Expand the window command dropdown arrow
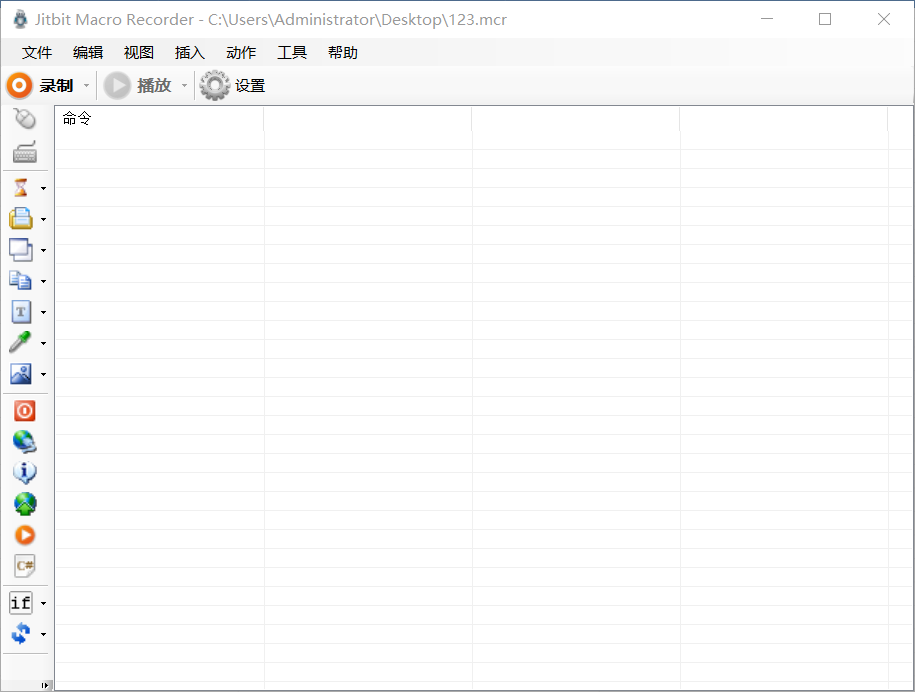915x692 pixels. pos(43,250)
